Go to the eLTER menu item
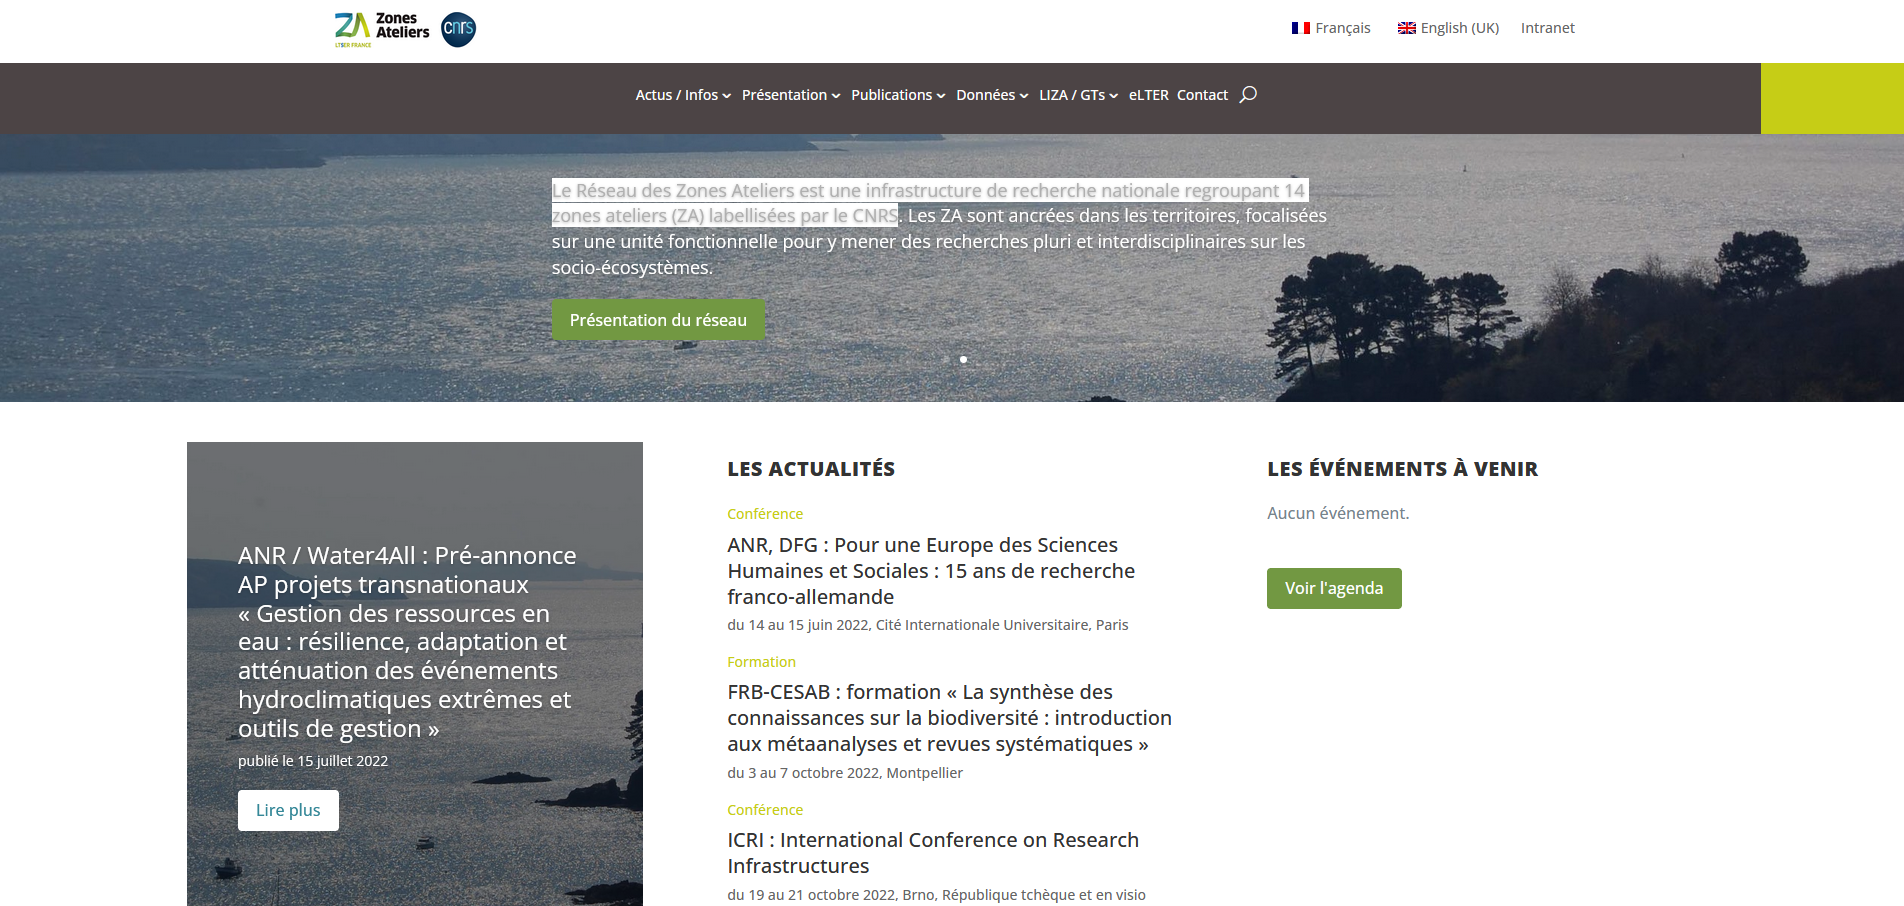The height and width of the screenshot is (906, 1904). pos(1148,95)
